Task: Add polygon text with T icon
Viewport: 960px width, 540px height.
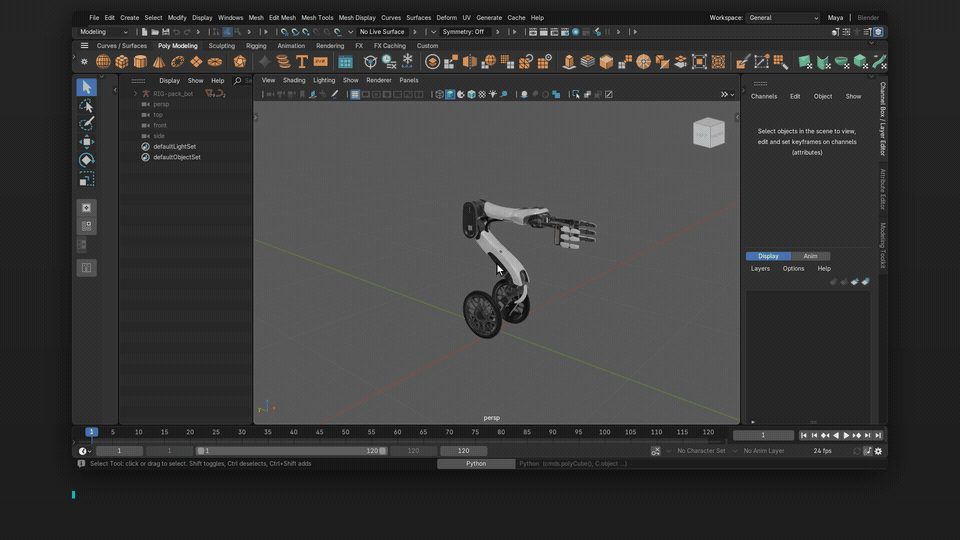Action: click(x=302, y=62)
